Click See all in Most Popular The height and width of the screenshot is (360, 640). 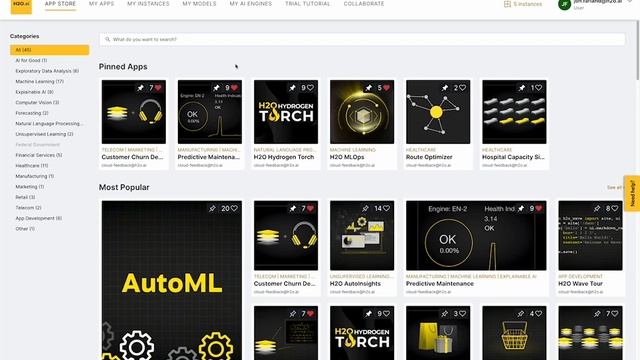[x=614, y=187]
